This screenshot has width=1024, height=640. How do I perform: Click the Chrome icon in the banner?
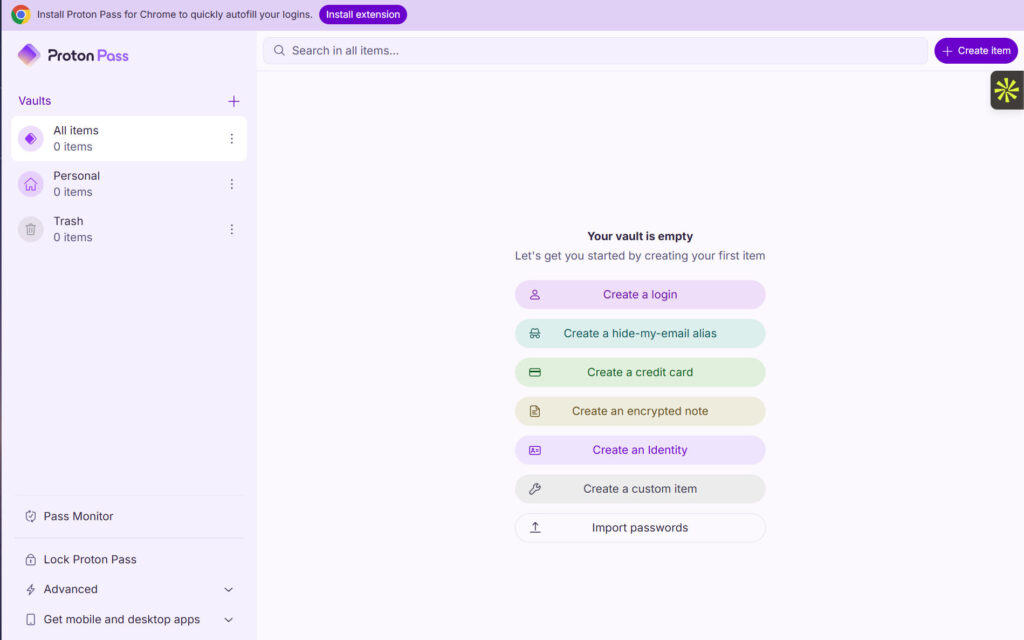pyautogui.click(x=21, y=14)
